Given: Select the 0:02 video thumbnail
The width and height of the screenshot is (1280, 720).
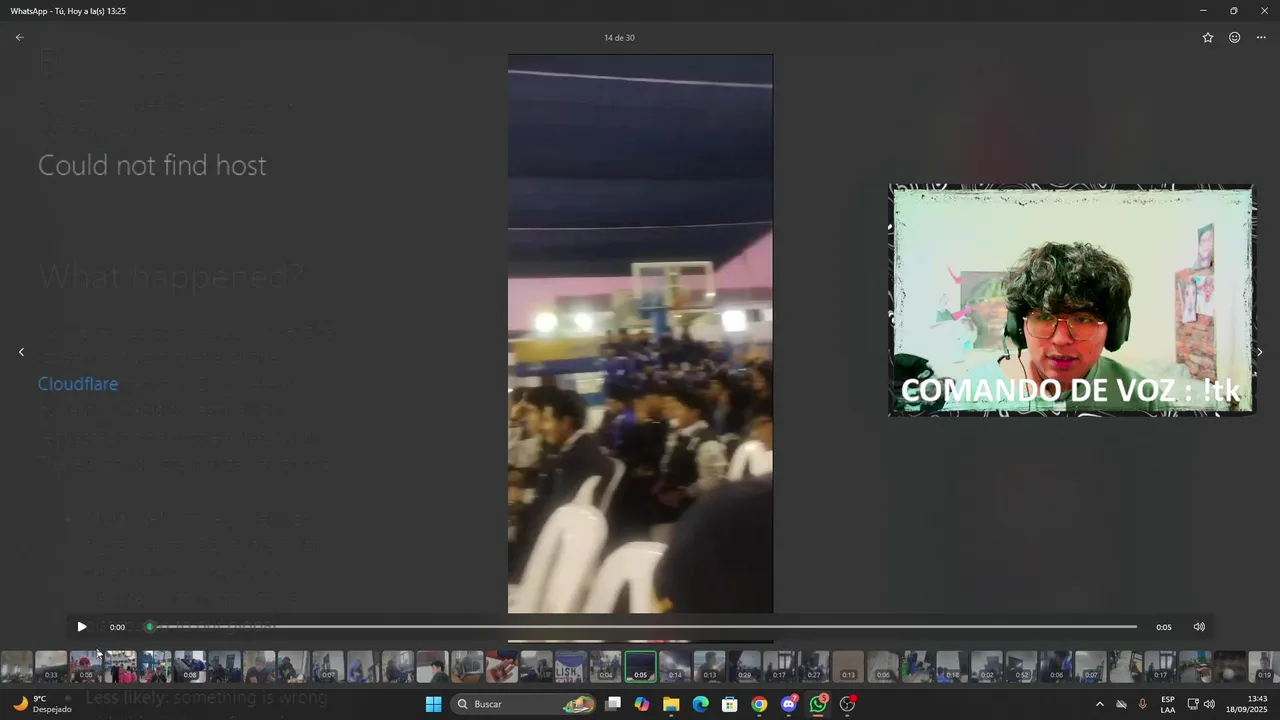Looking at the screenshot, I should 987,666.
